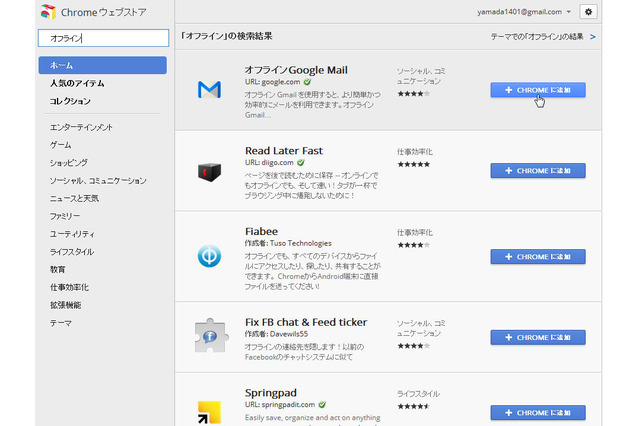Add Springpad to Chrome
640x426 pixels.
(538, 413)
